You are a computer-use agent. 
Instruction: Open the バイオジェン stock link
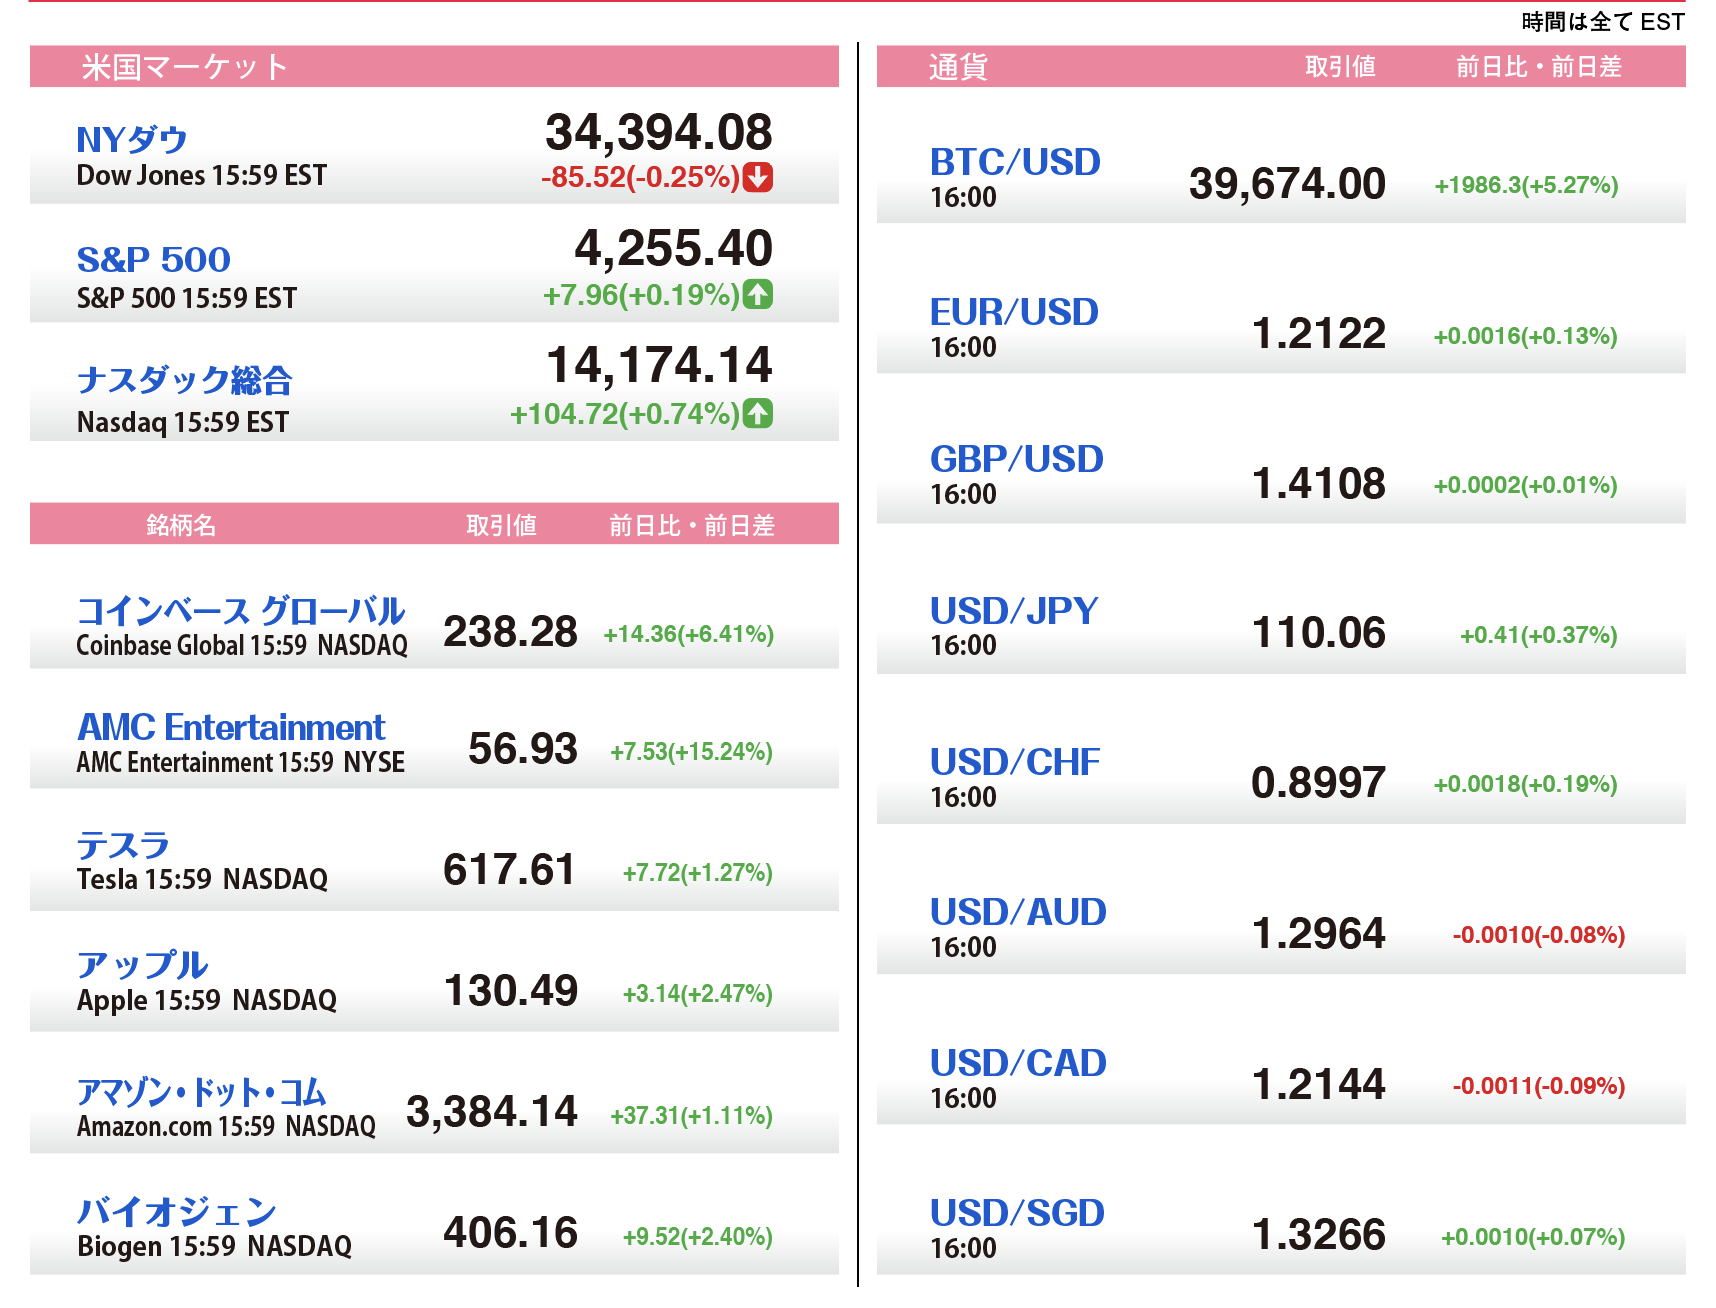(x=176, y=1212)
